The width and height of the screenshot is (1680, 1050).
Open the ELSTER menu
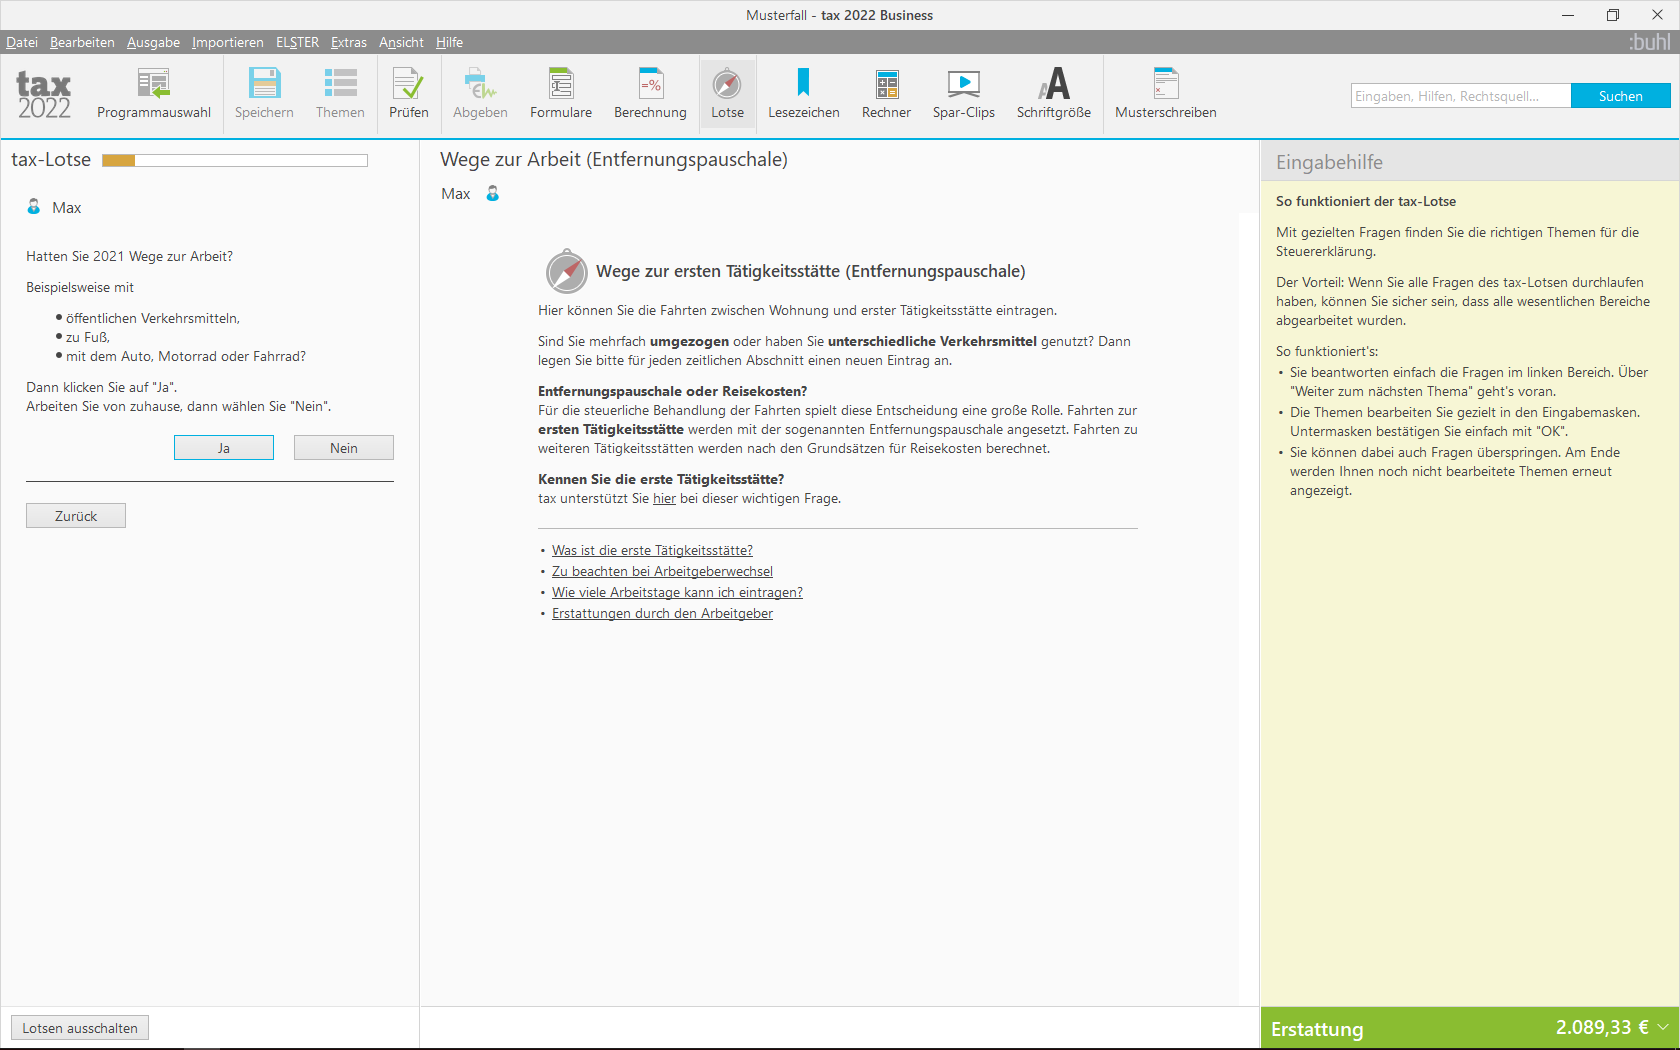click(x=297, y=42)
